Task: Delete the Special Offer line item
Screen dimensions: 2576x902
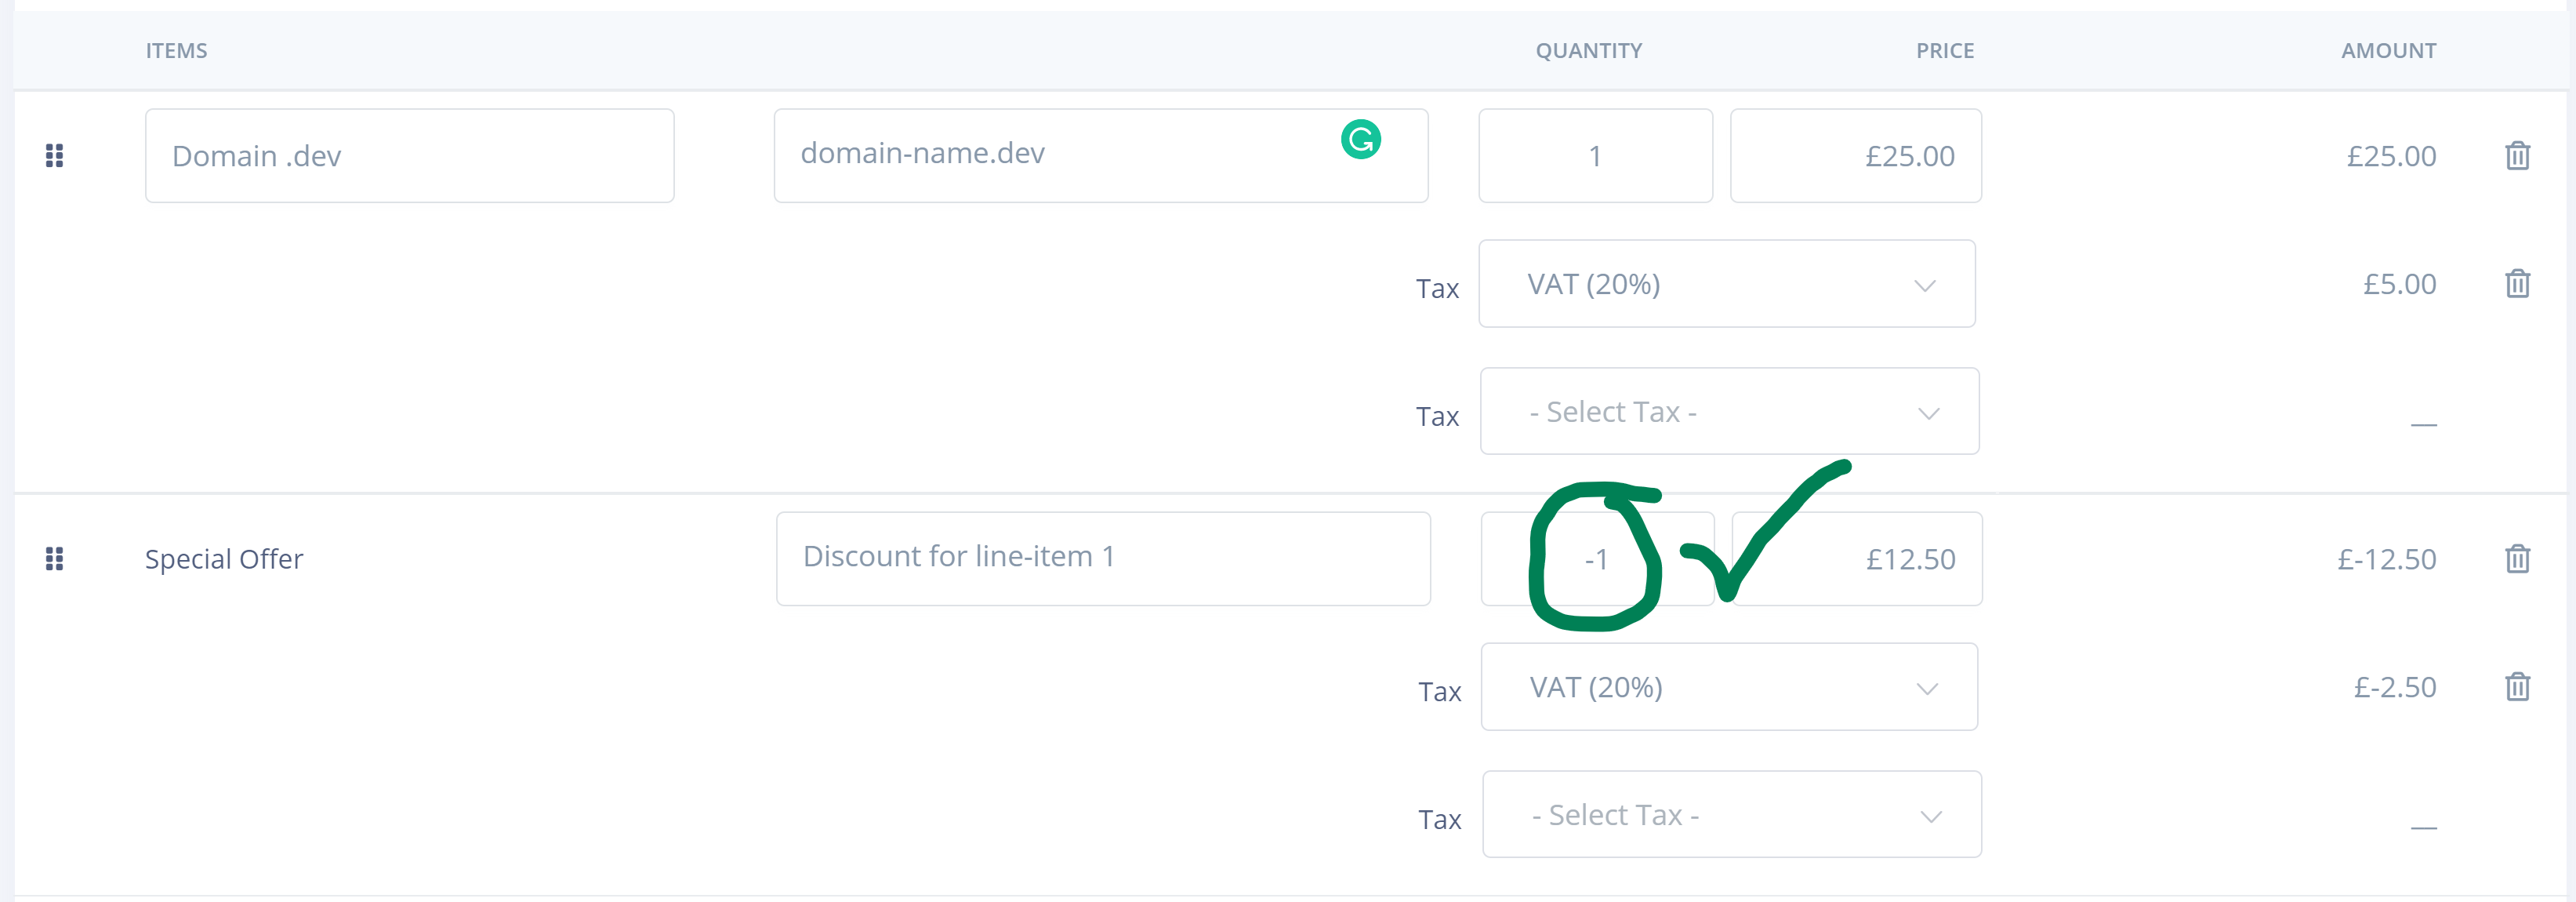Action: pyautogui.click(x=2519, y=558)
